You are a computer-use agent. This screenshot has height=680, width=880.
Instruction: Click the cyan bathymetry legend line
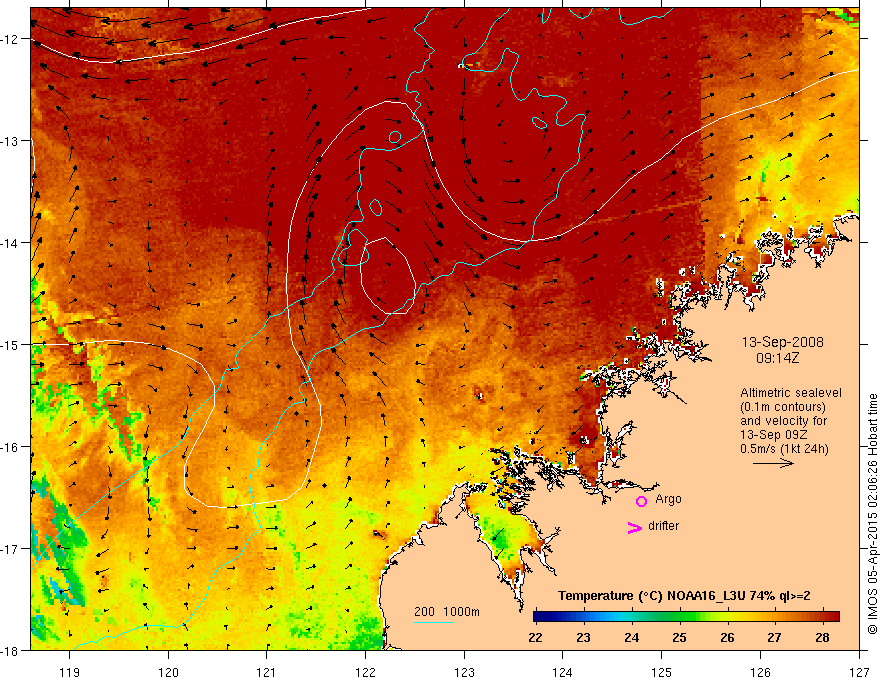point(434,622)
